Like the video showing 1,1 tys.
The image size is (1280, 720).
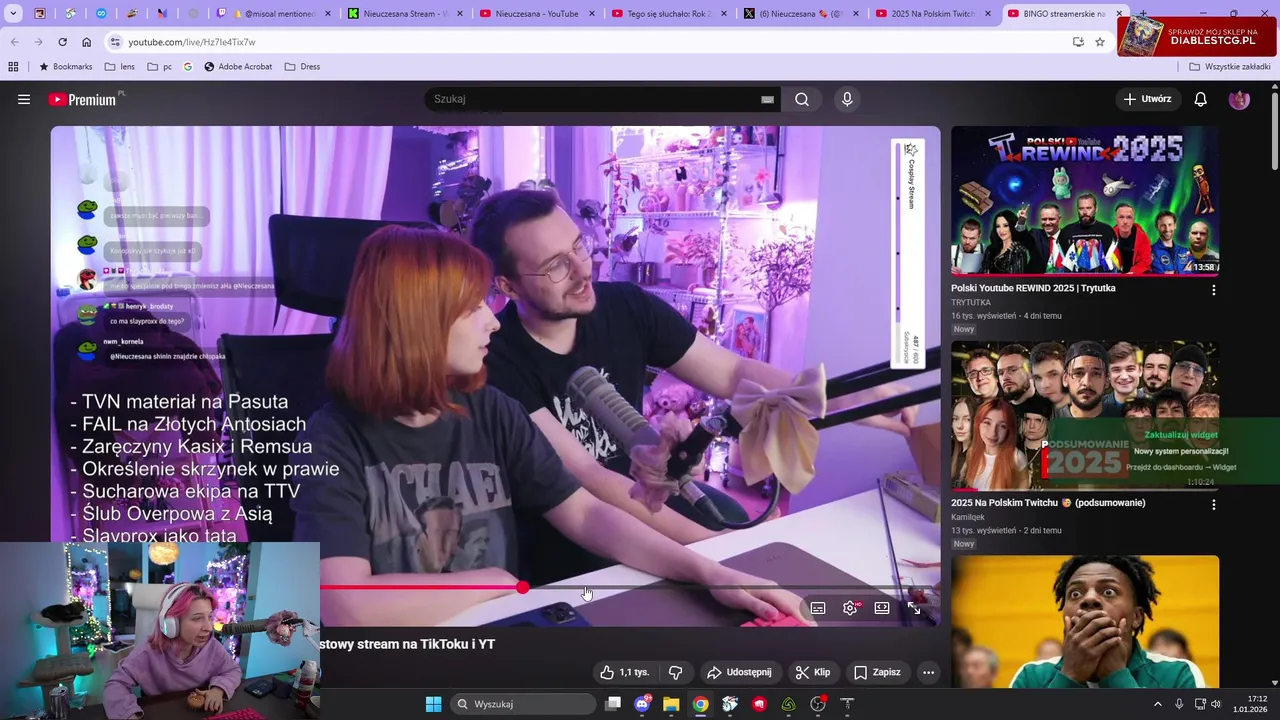tap(624, 672)
